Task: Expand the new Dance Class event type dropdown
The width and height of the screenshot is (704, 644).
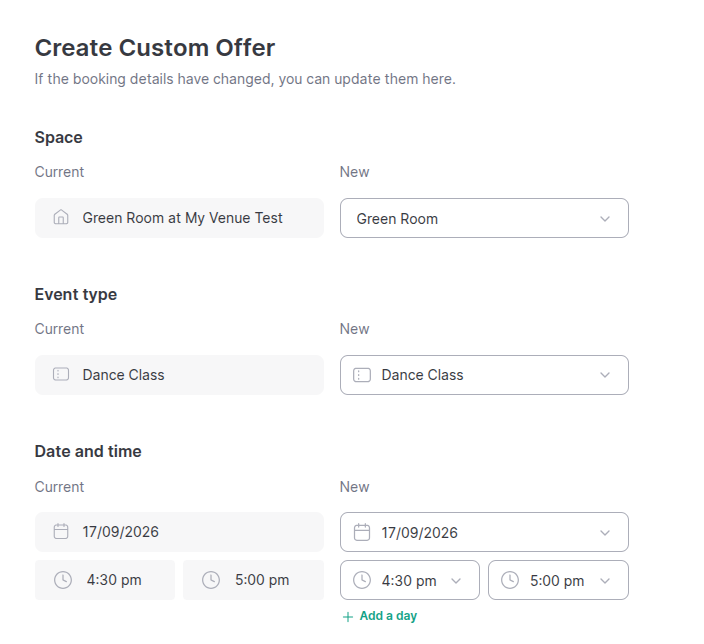Action: coord(484,375)
